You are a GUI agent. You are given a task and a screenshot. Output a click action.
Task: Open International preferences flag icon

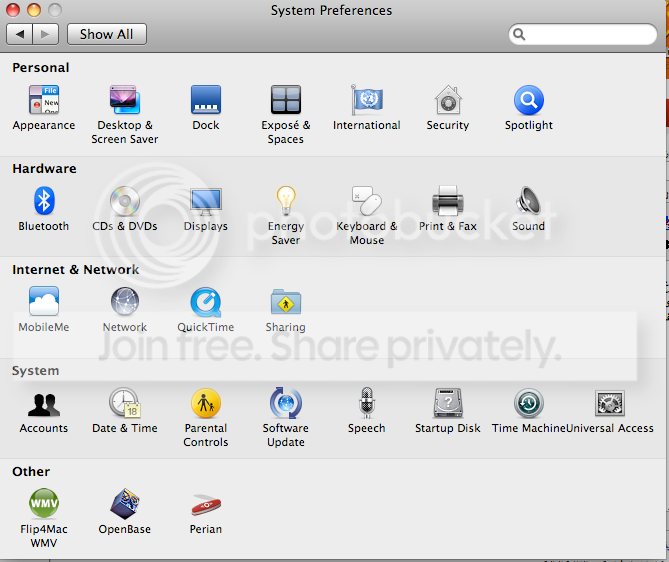367,99
